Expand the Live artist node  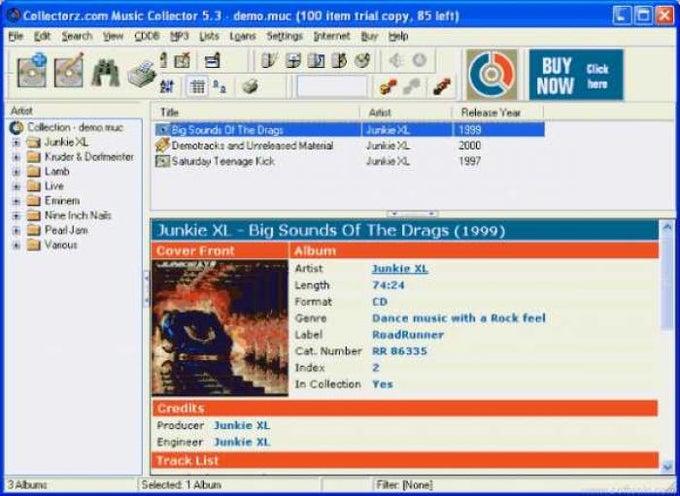coord(16,186)
